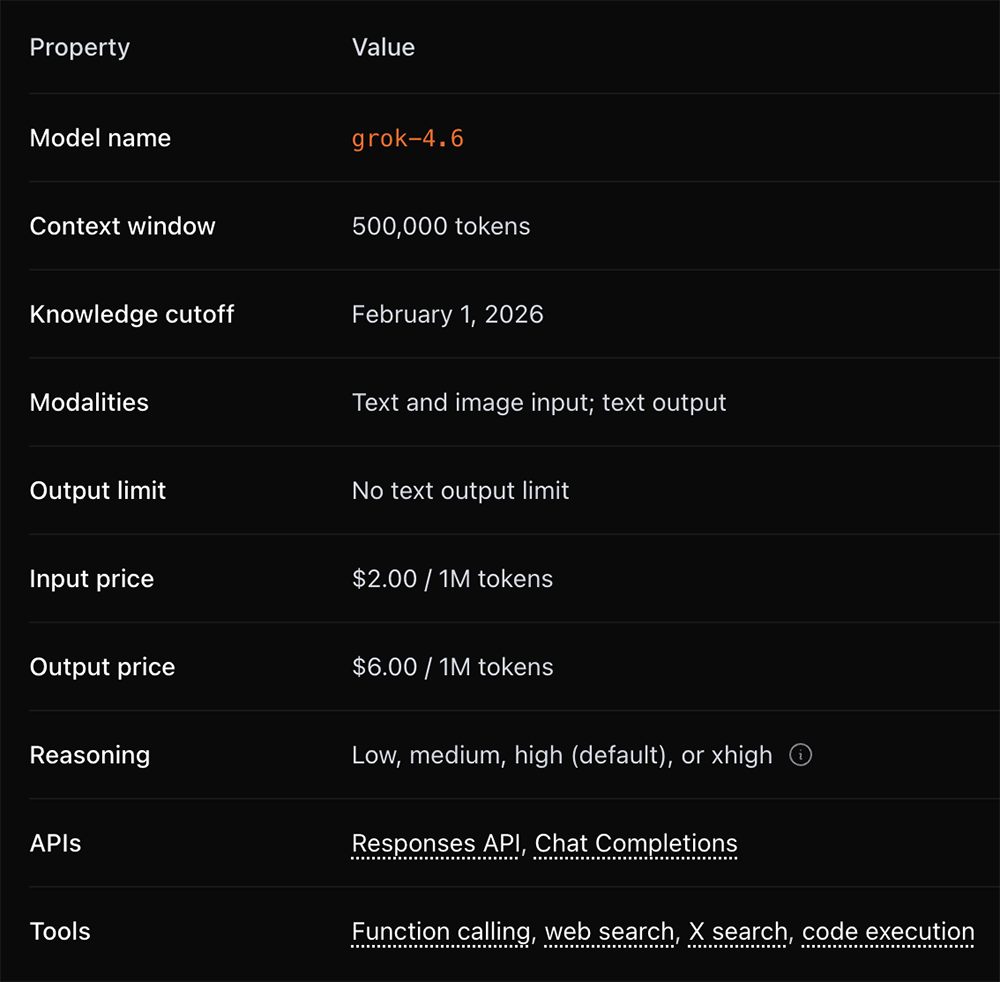Open the code execution link
Viewport: 1000px width, 982px height.
tap(888, 932)
